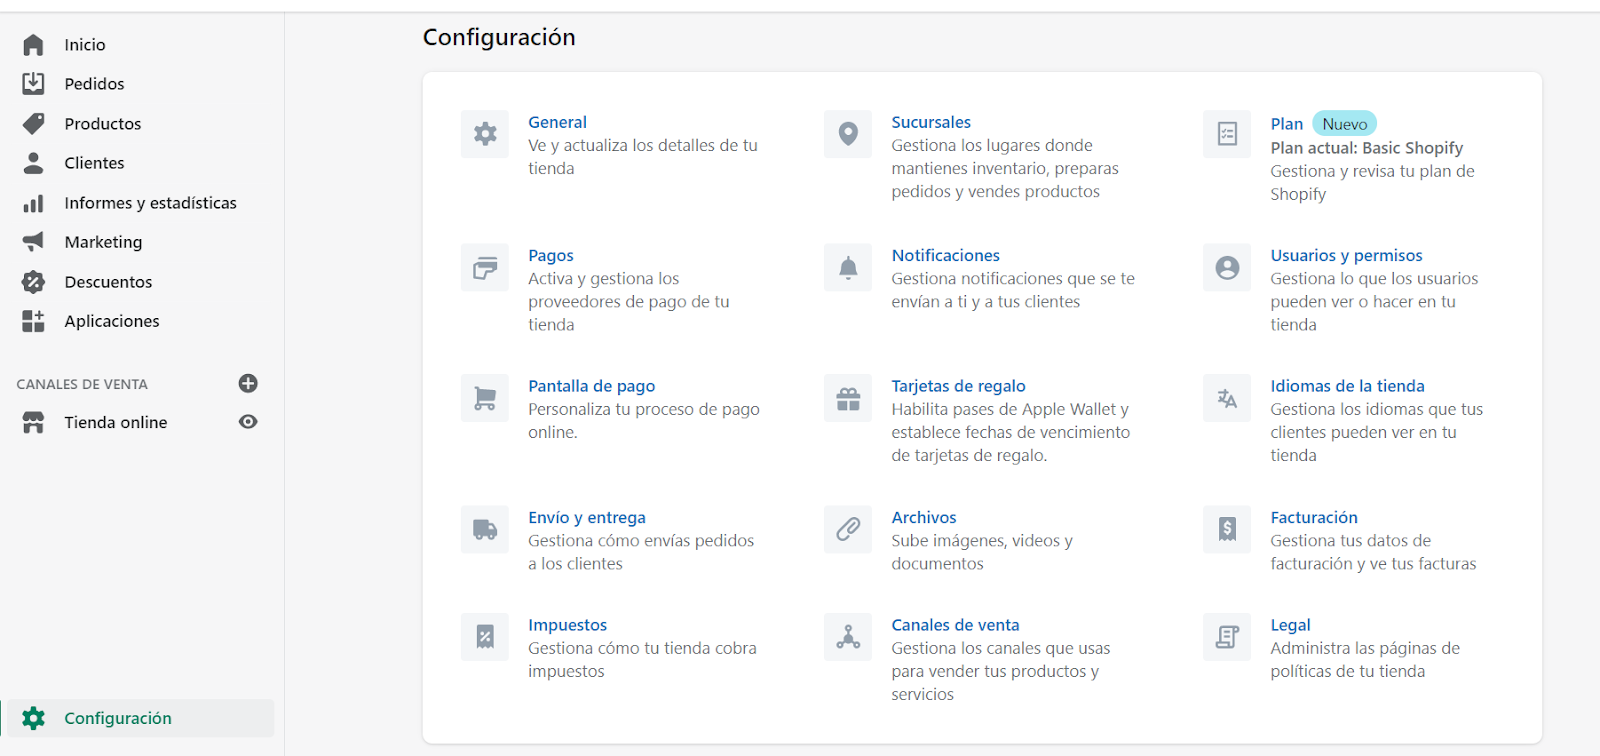Open Idiomas de la tienda link
This screenshot has width=1600, height=756.
[x=1348, y=386]
